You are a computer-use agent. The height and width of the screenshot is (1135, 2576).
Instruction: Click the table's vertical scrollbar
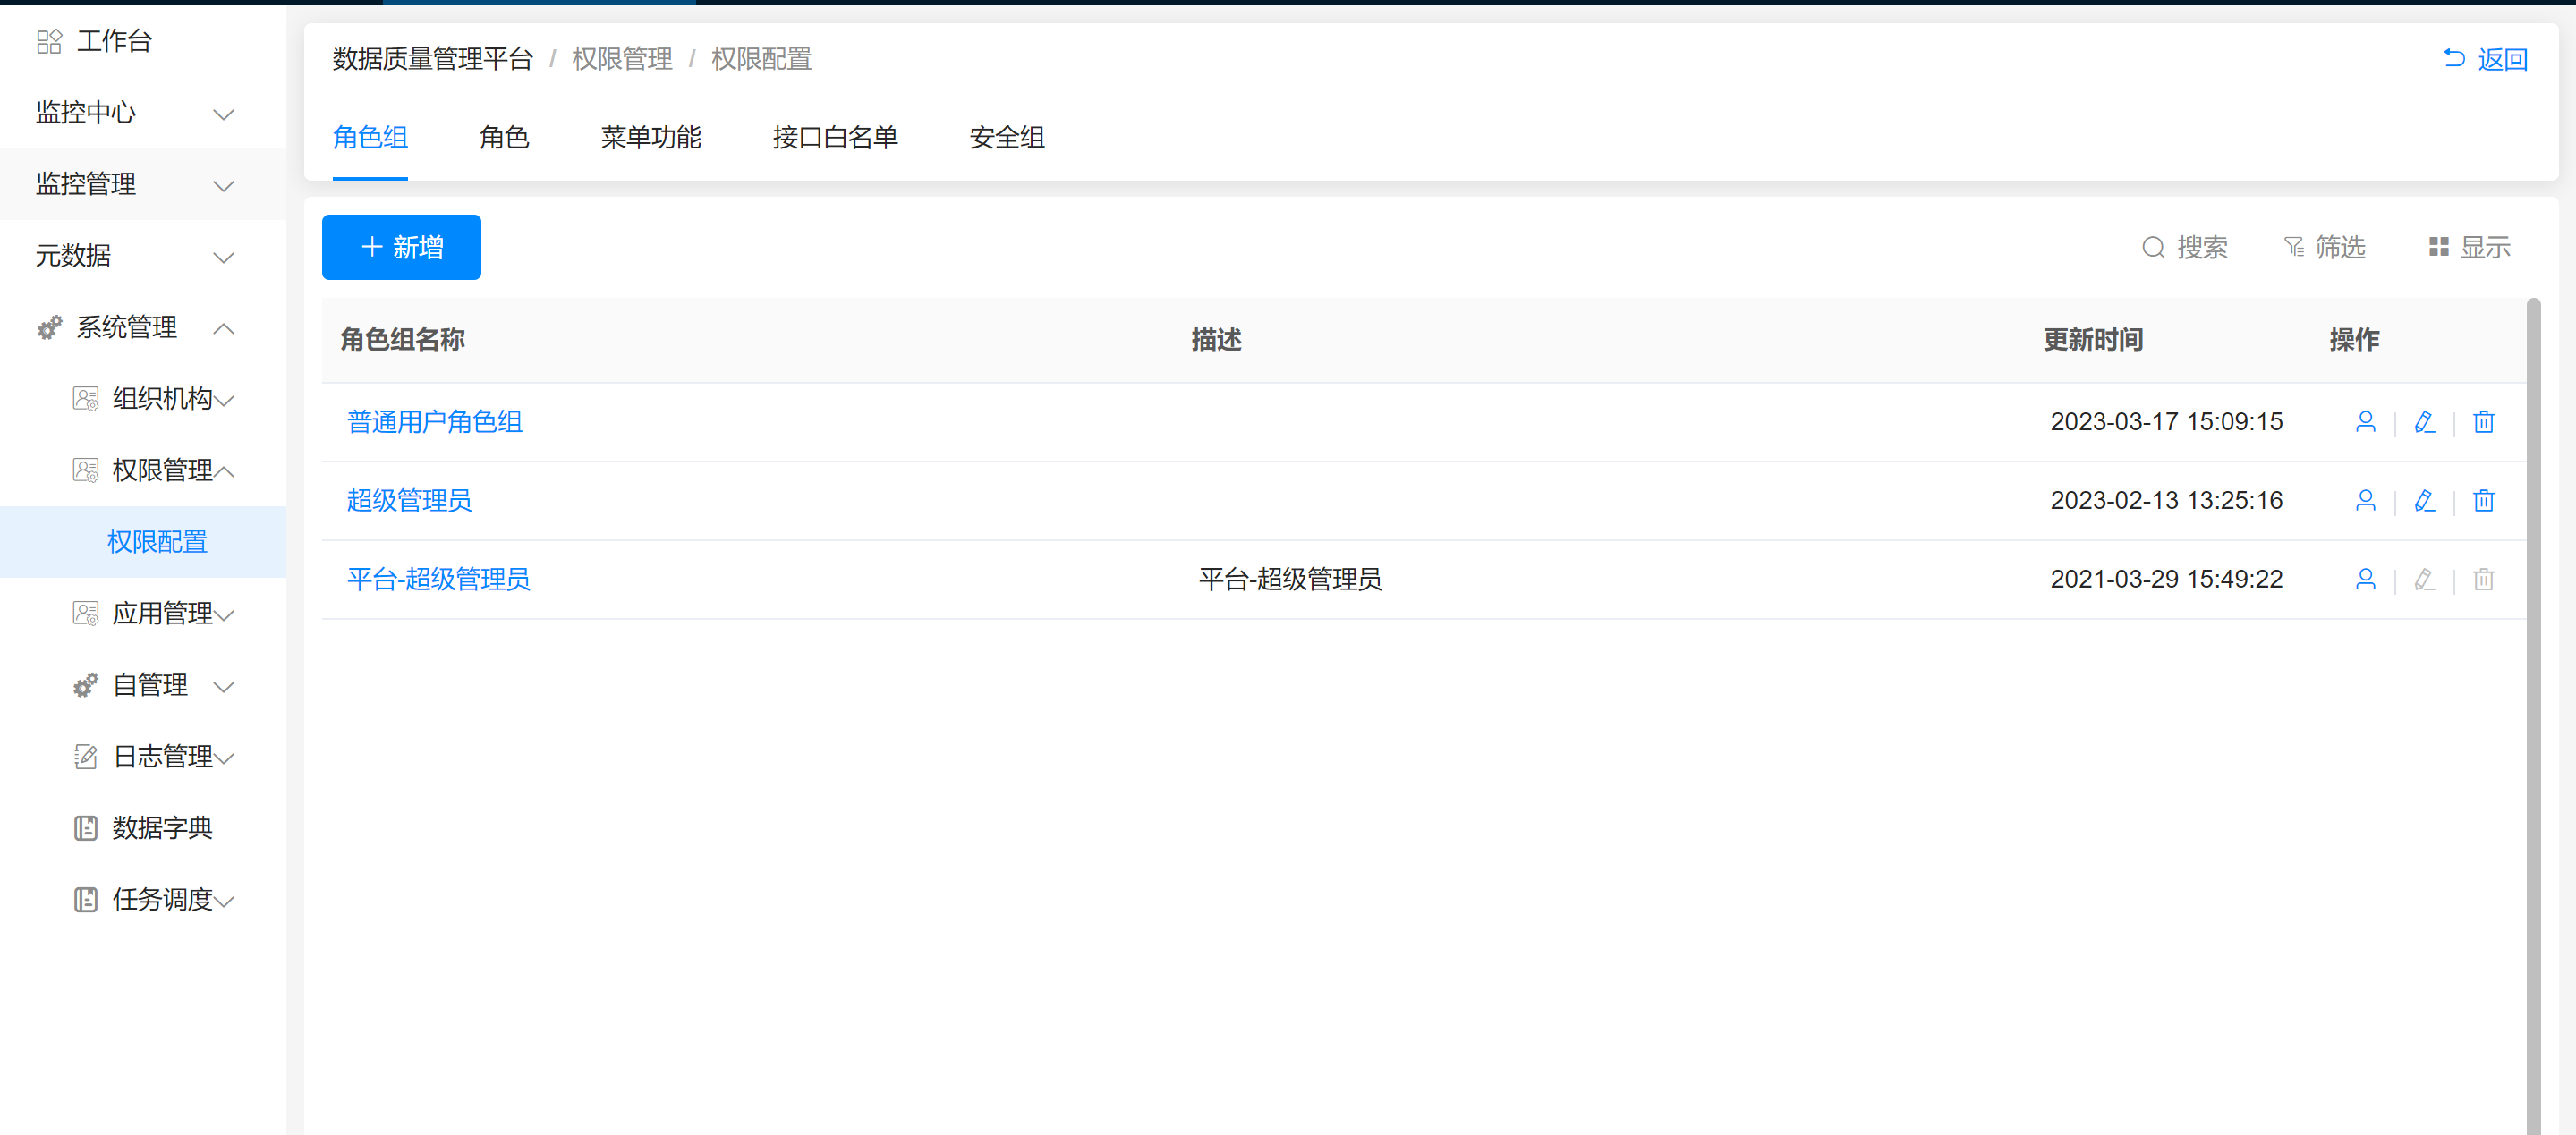click(x=2533, y=715)
